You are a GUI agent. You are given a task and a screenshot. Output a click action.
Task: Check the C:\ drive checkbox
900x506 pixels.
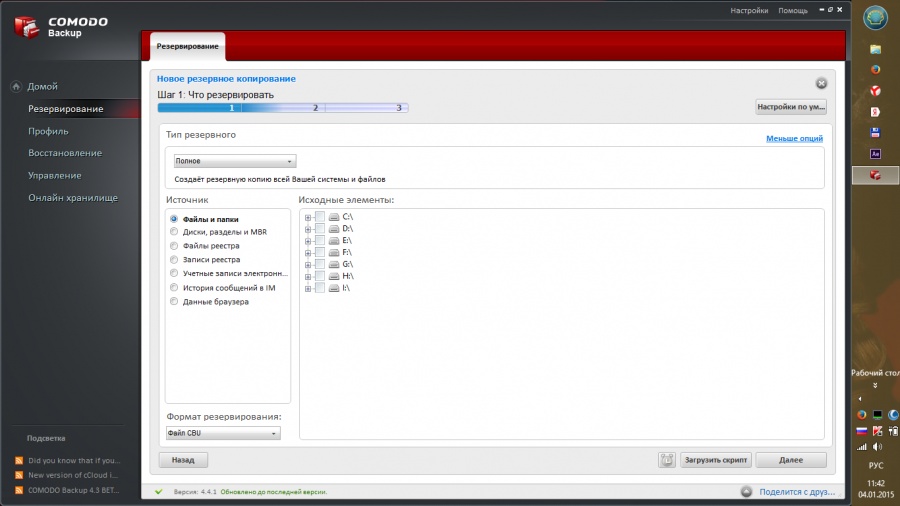[x=320, y=217]
